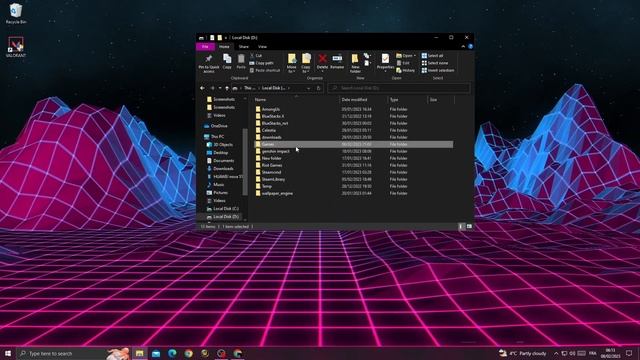
Task: Open Local Disk (C:) in the navigation pane
Action: [x=223, y=209]
